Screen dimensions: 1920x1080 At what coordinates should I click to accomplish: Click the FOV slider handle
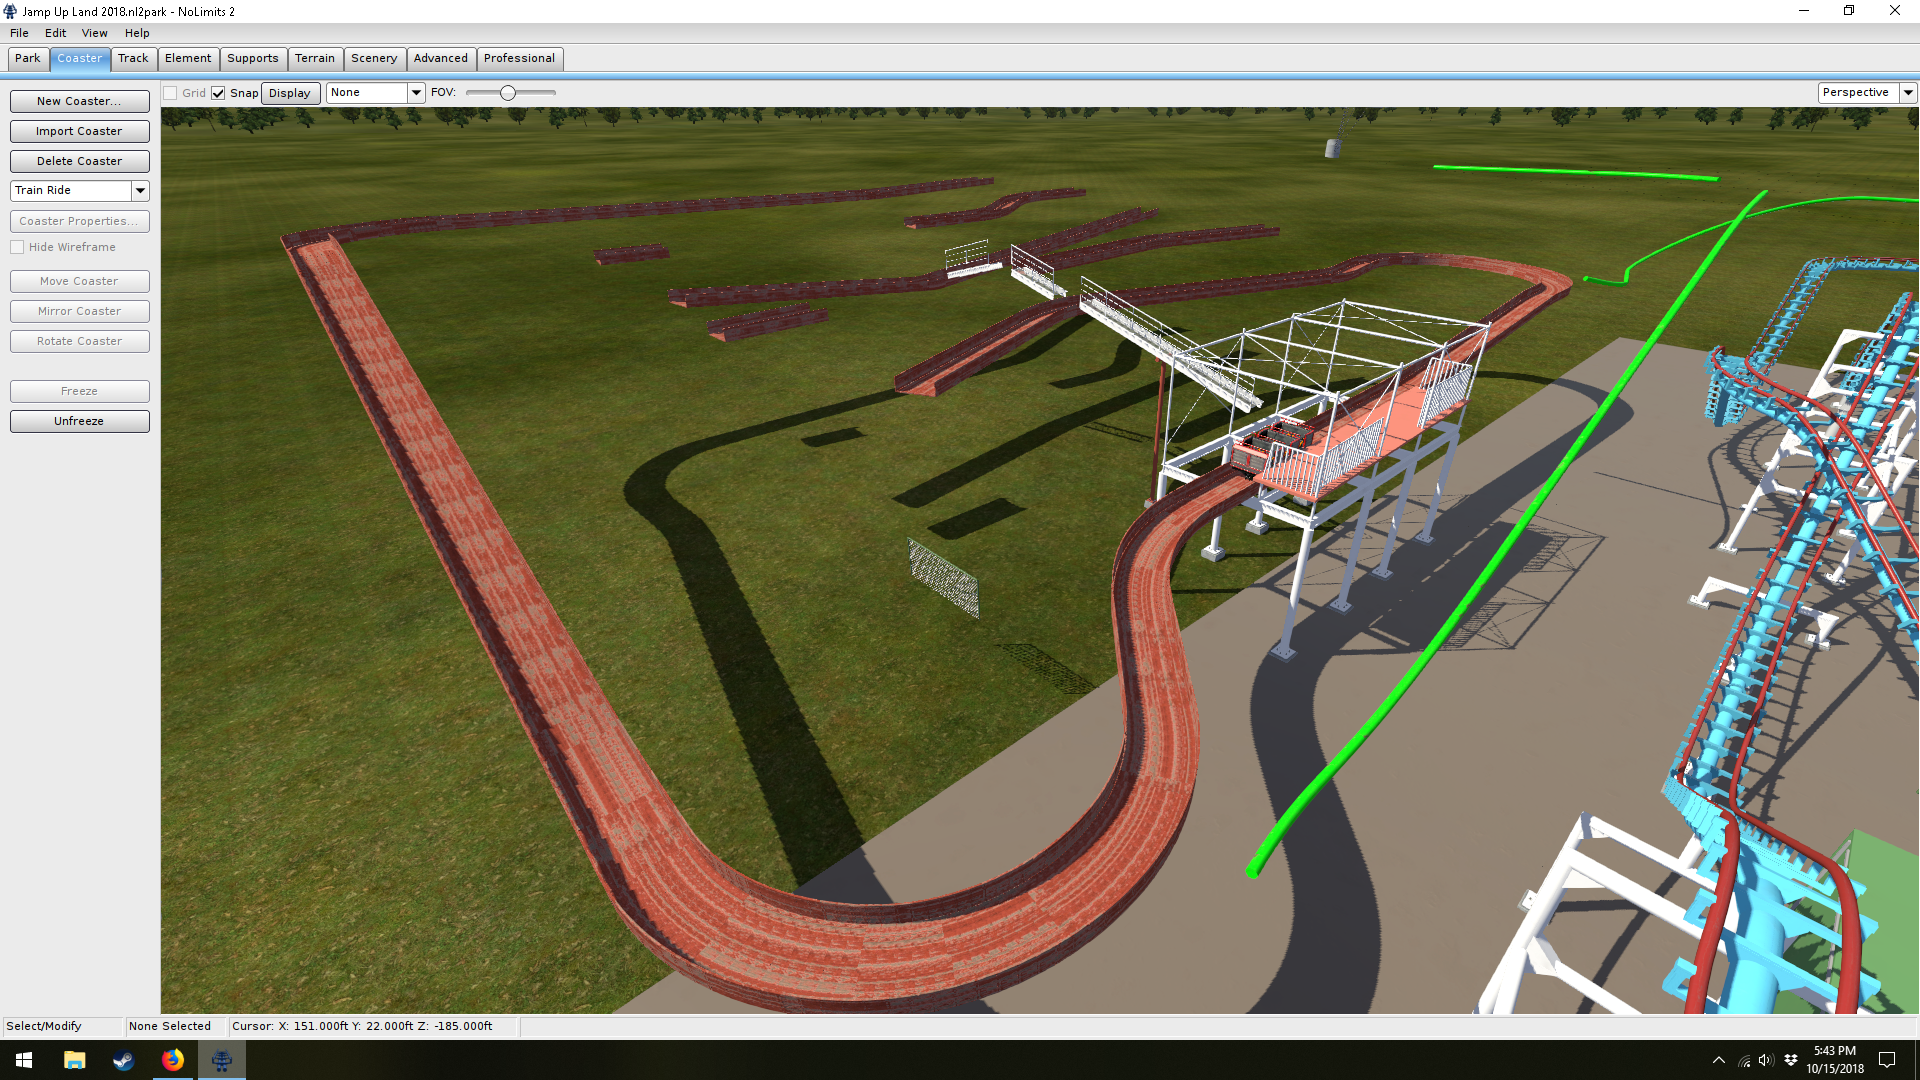508,93
